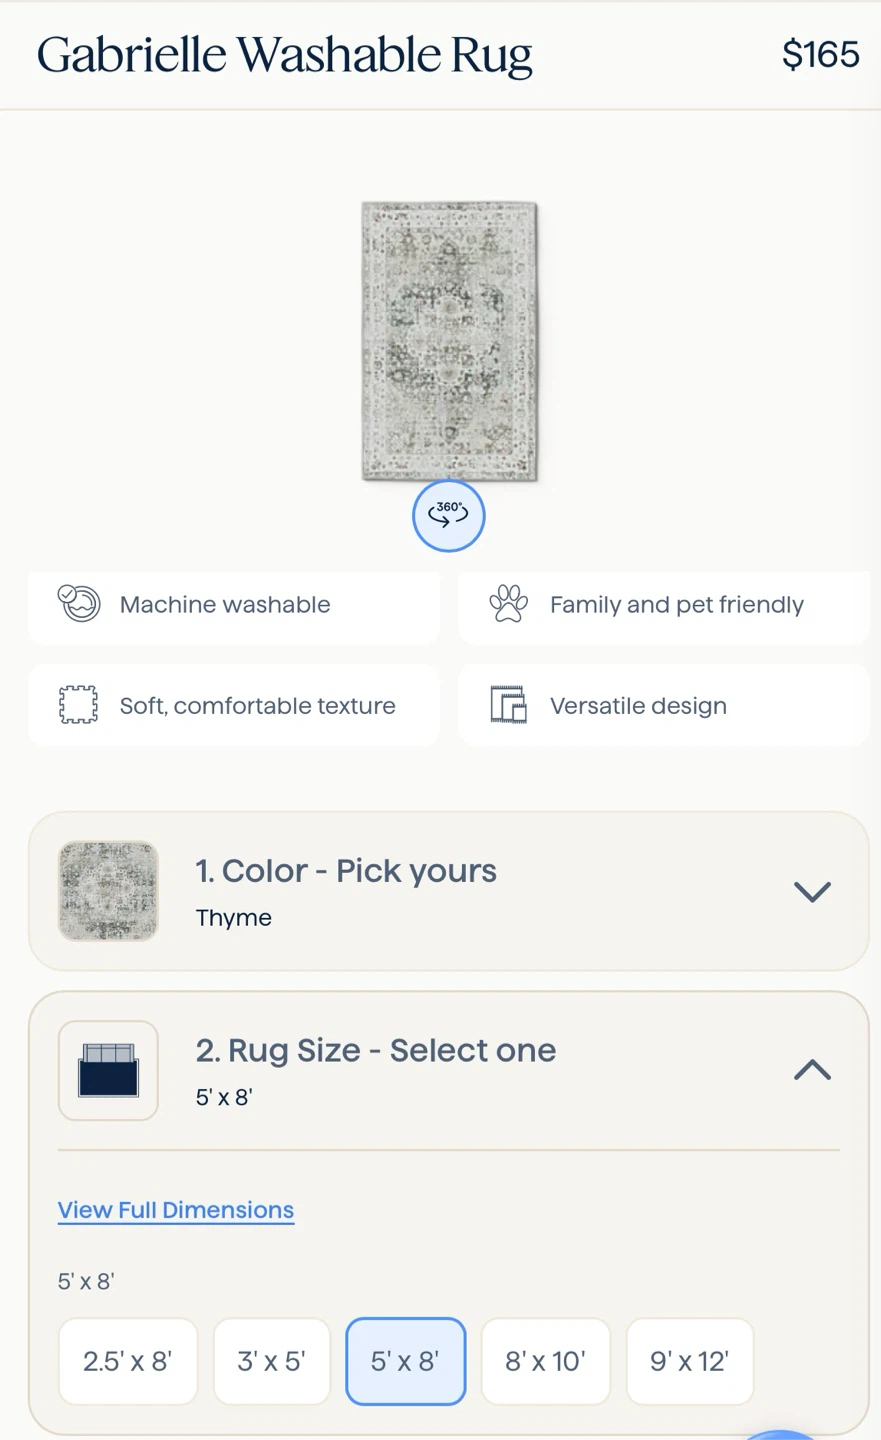881x1440 pixels.
Task: Click the rug product image
Action: 449,341
